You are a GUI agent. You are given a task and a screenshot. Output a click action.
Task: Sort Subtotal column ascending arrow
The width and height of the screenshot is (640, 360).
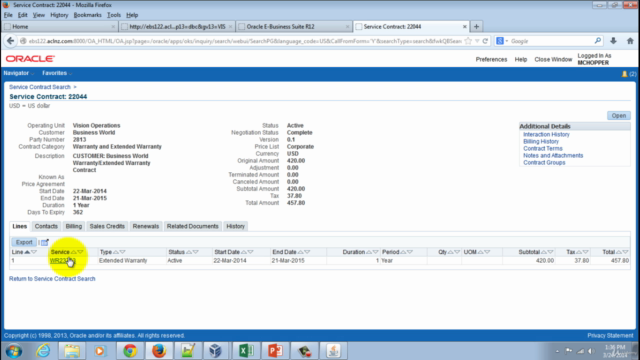[x=544, y=252]
